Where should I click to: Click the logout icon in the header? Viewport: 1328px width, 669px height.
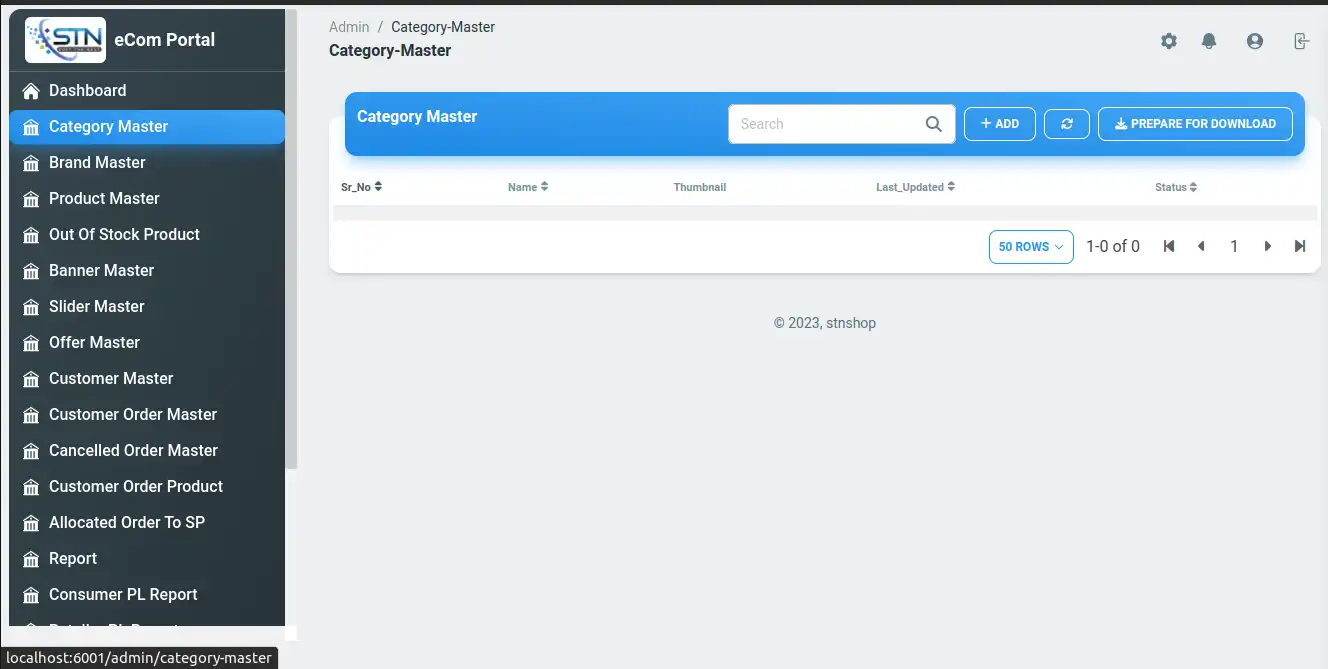1300,41
